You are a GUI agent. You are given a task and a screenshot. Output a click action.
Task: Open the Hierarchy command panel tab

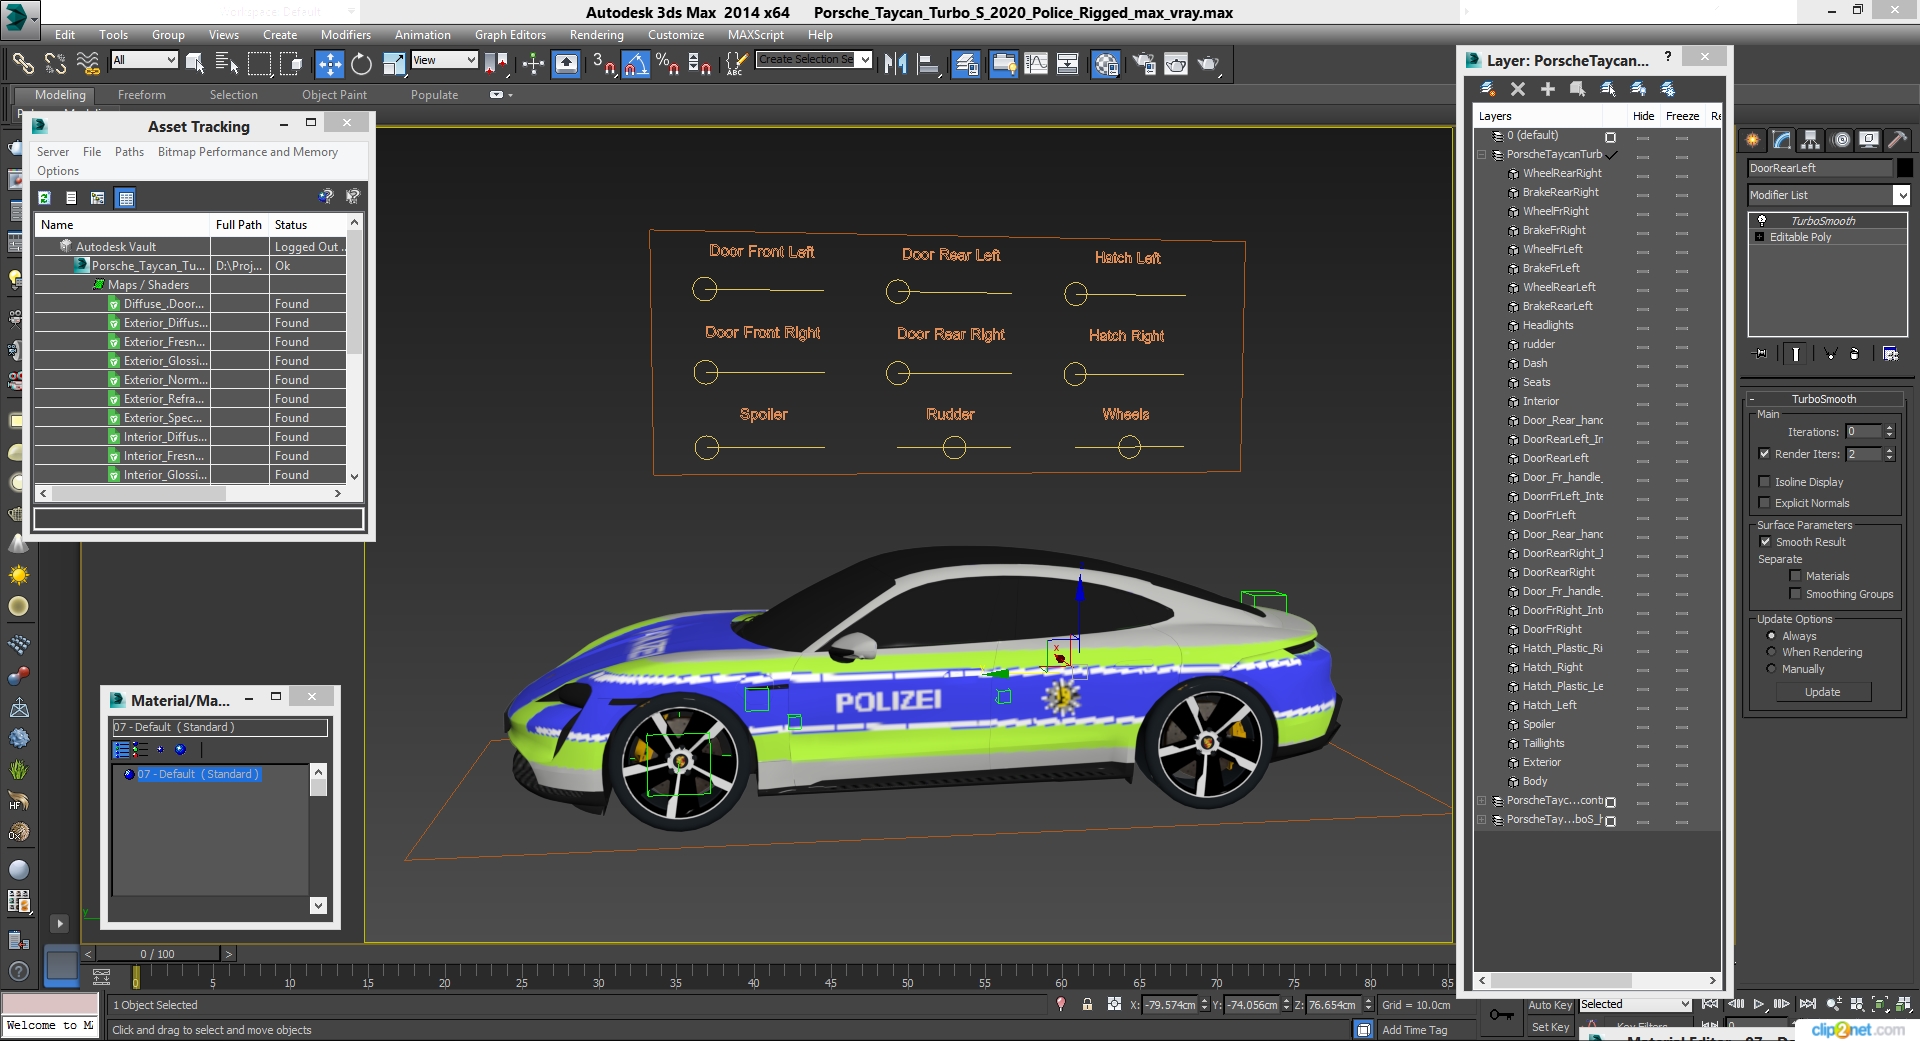(1811, 140)
